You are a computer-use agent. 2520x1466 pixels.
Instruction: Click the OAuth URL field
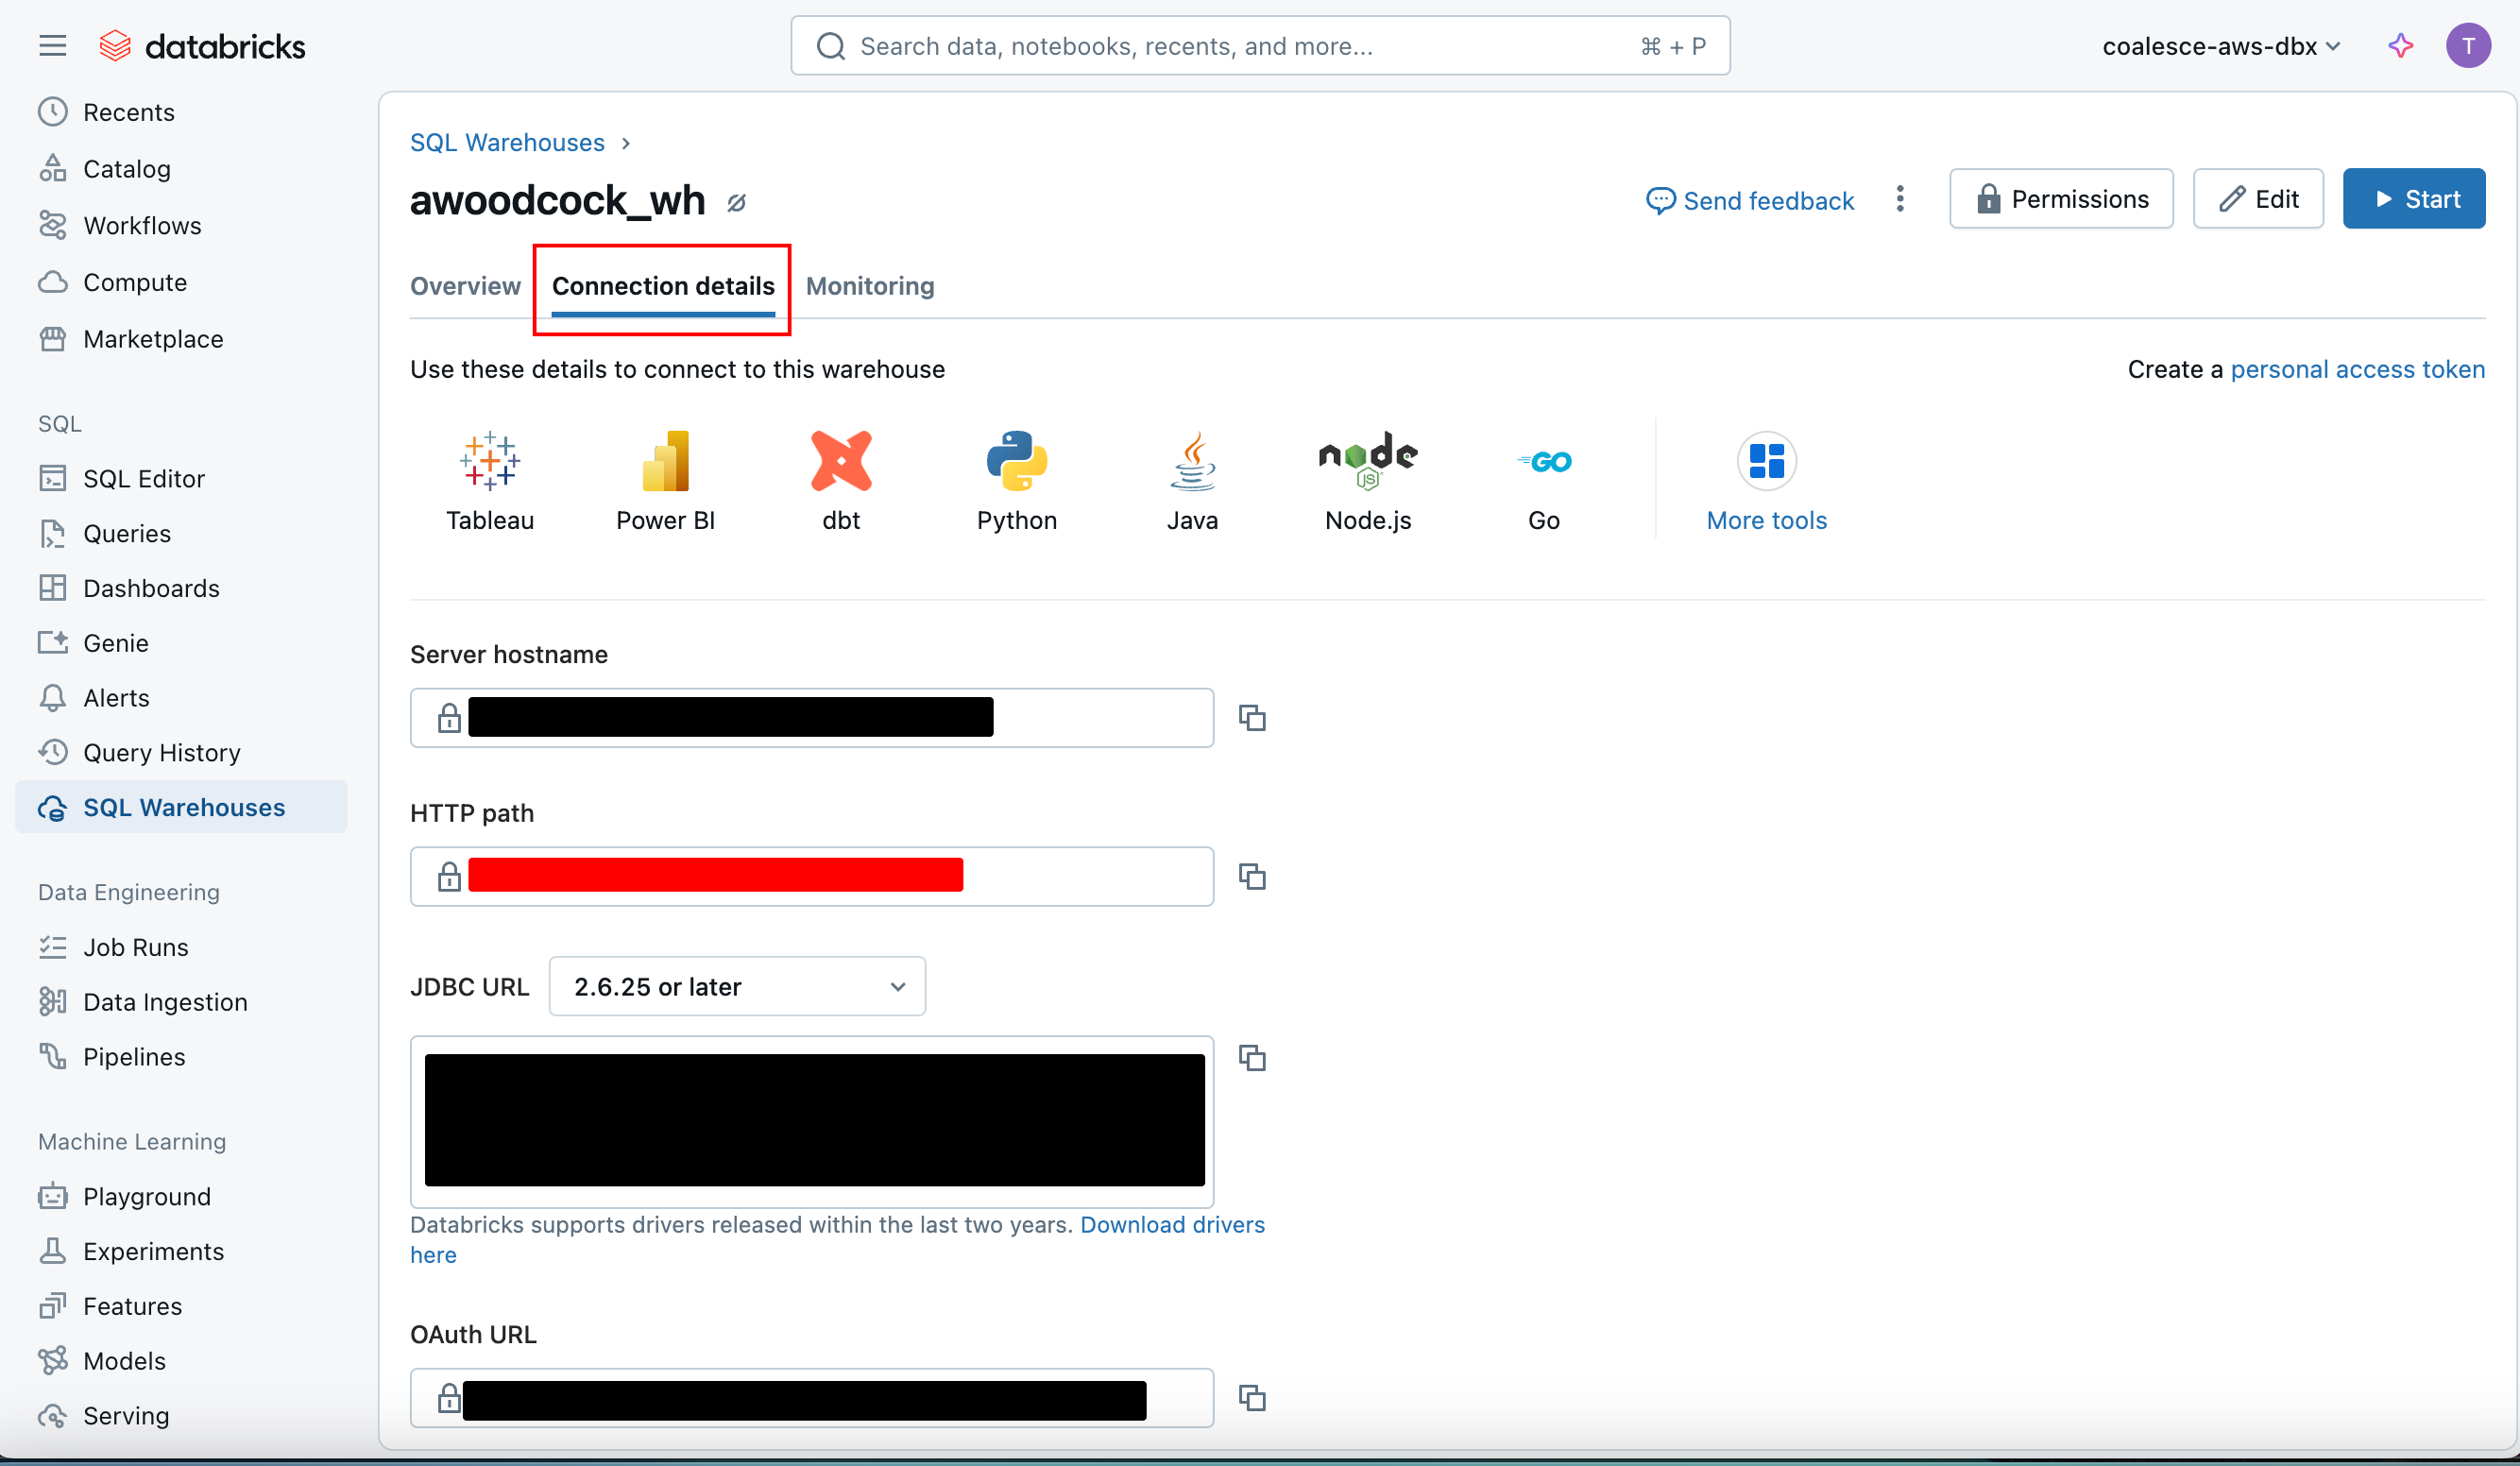tap(812, 1398)
